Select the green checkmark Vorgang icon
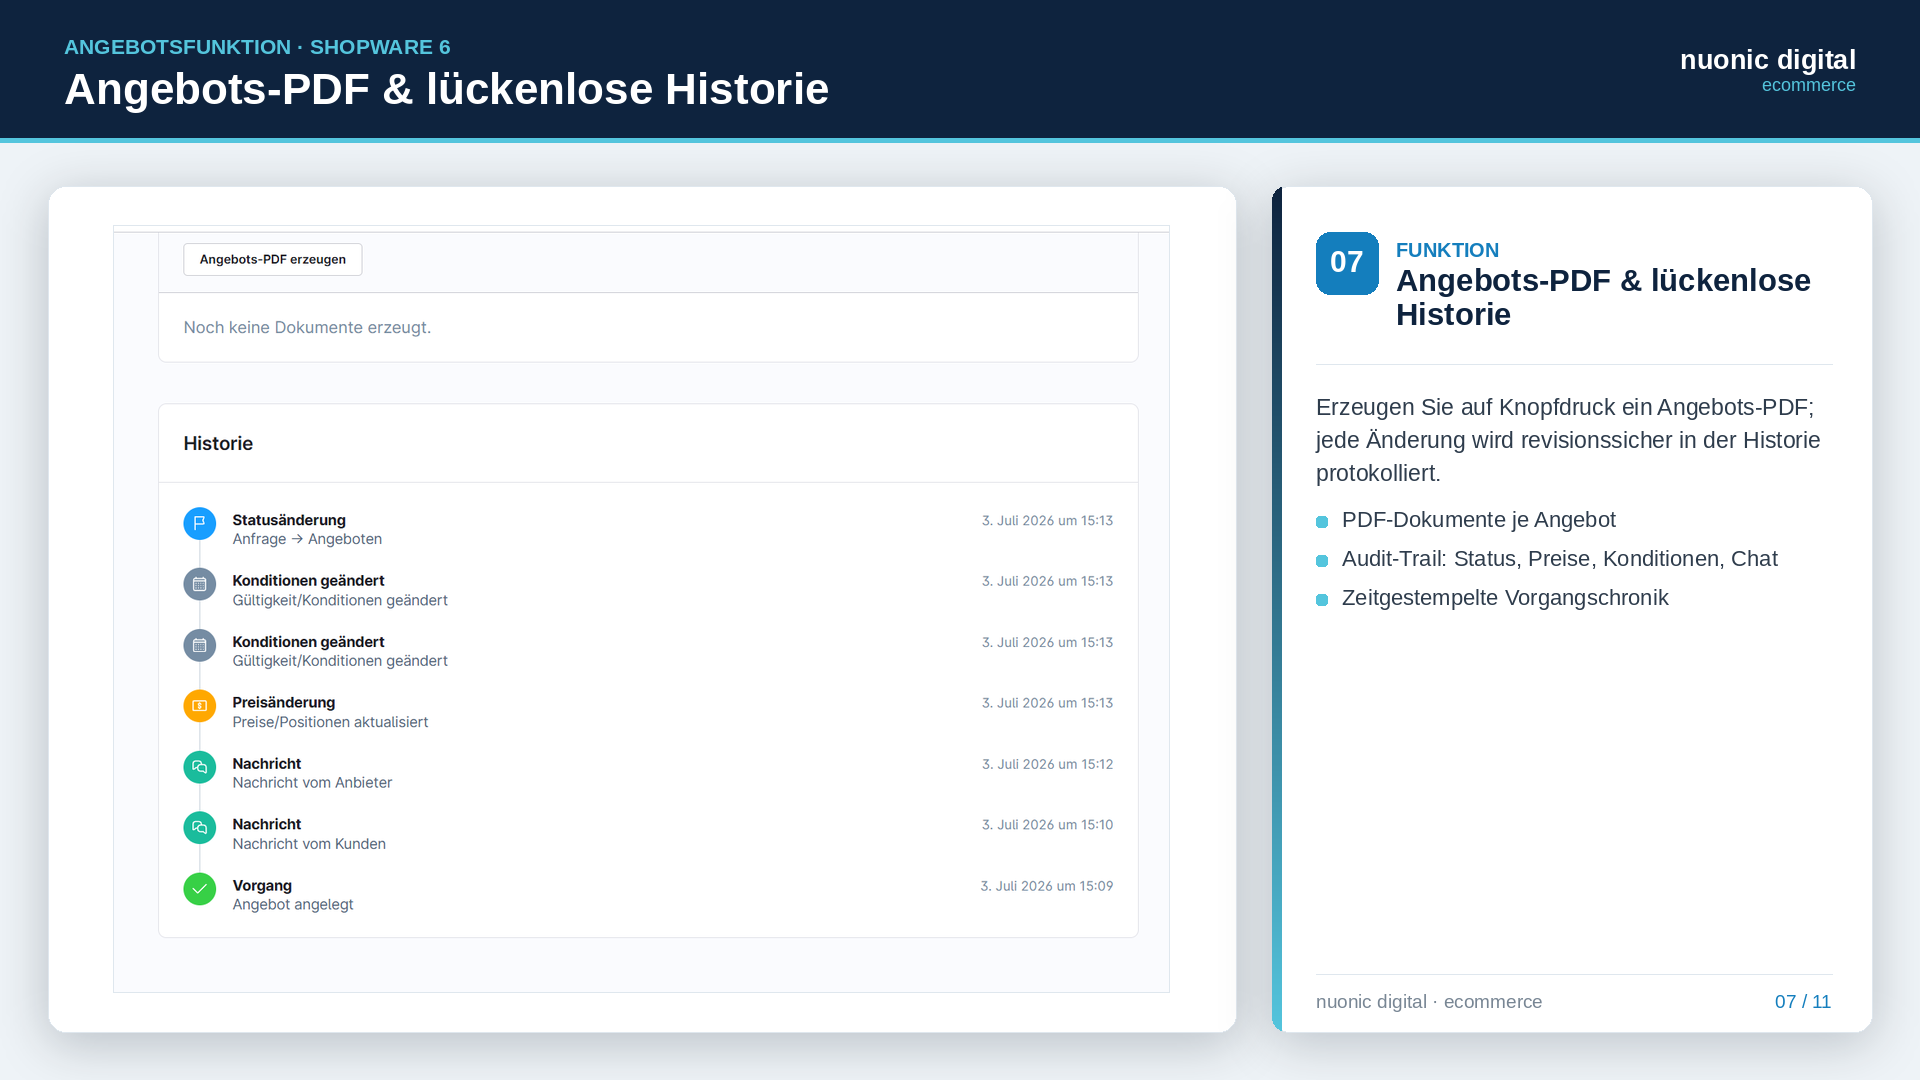Screen dimensions: 1920x1080 click(200, 889)
